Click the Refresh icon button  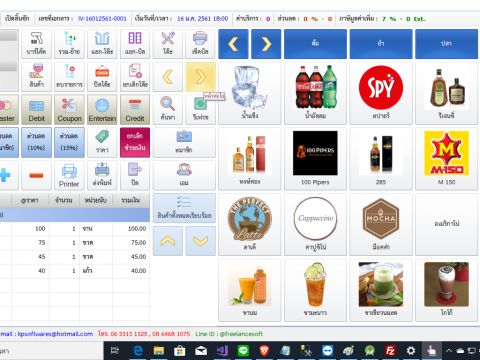[200, 110]
